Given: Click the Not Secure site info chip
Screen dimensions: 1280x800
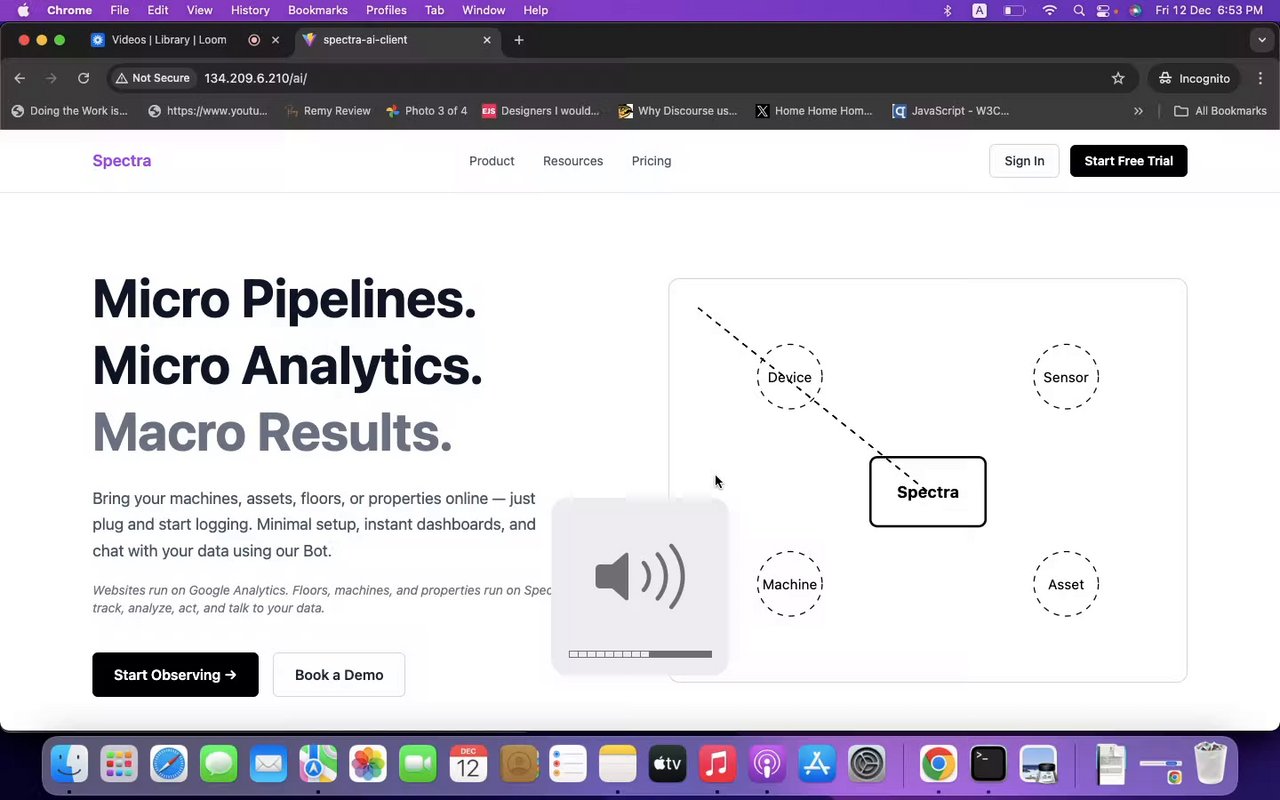Looking at the screenshot, I should click(x=152, y=78).
